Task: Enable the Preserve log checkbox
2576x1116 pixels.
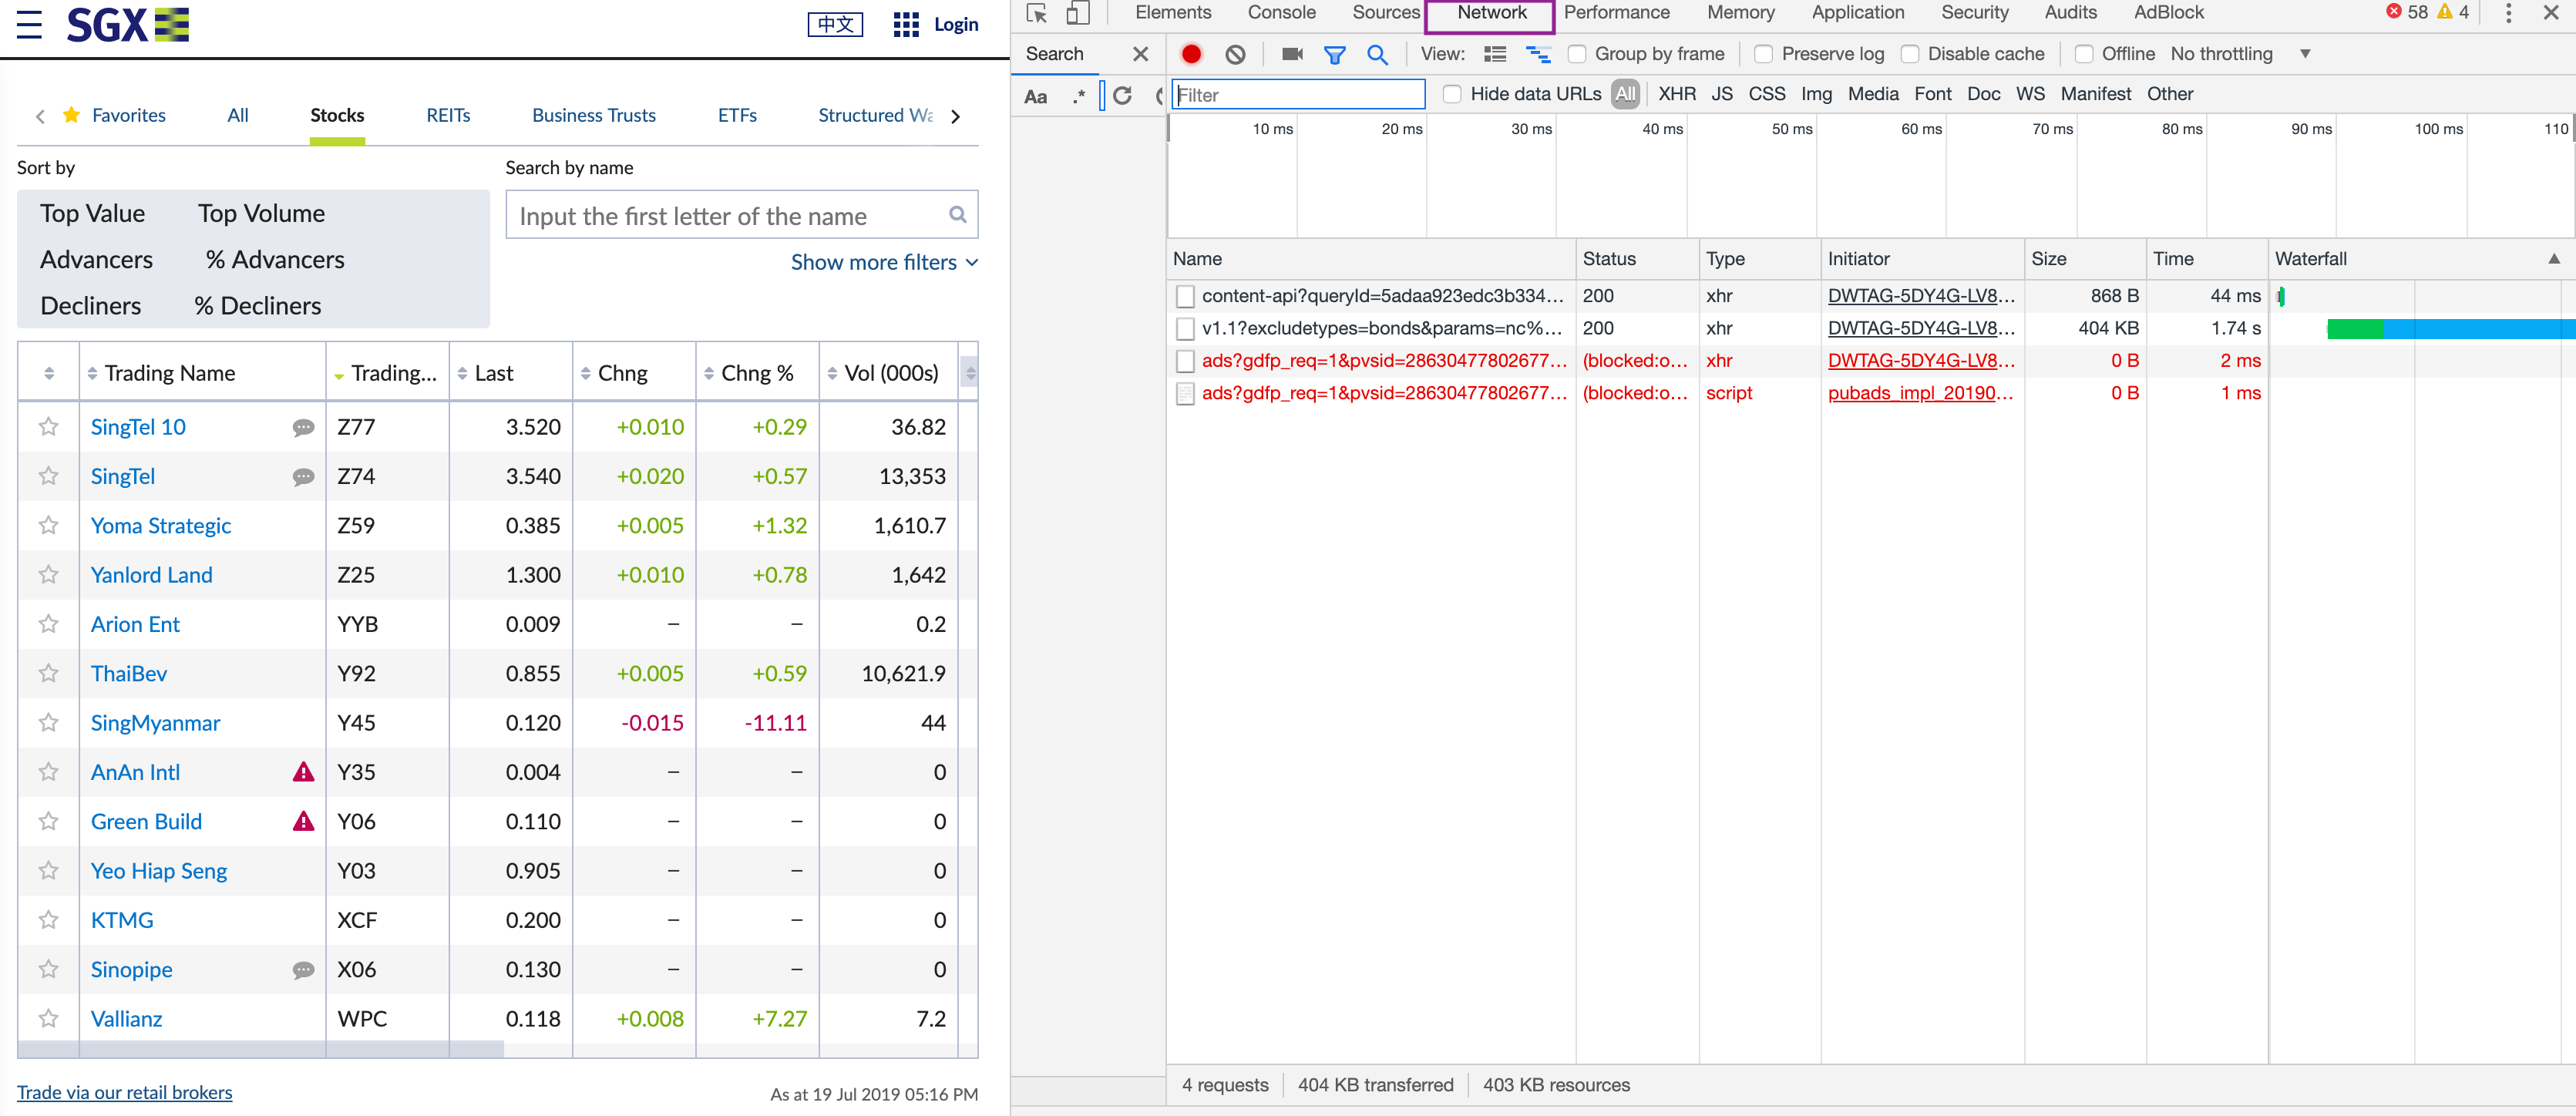Action: click(x=1763, y=54)
